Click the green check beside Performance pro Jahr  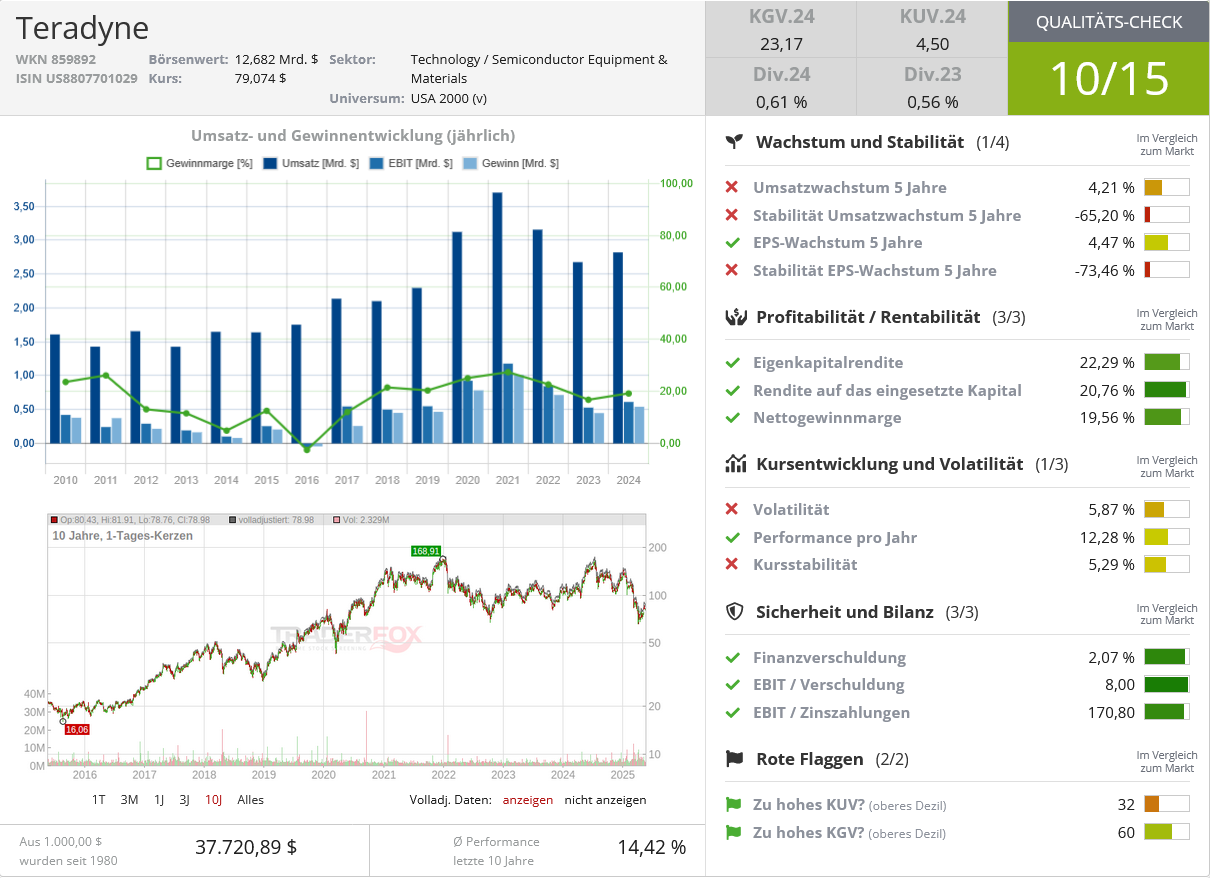pyautogui.click(x=732, y=537)
